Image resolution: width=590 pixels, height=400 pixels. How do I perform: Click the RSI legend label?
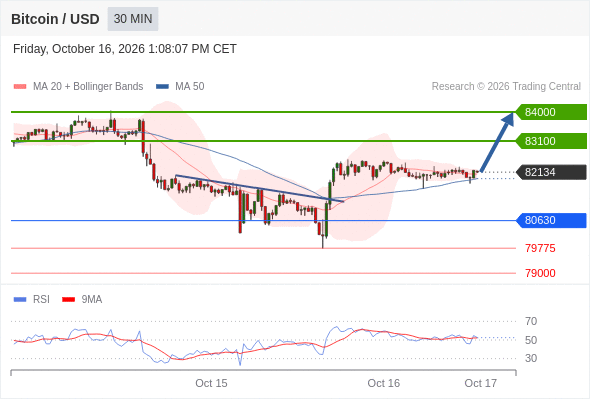41,300
